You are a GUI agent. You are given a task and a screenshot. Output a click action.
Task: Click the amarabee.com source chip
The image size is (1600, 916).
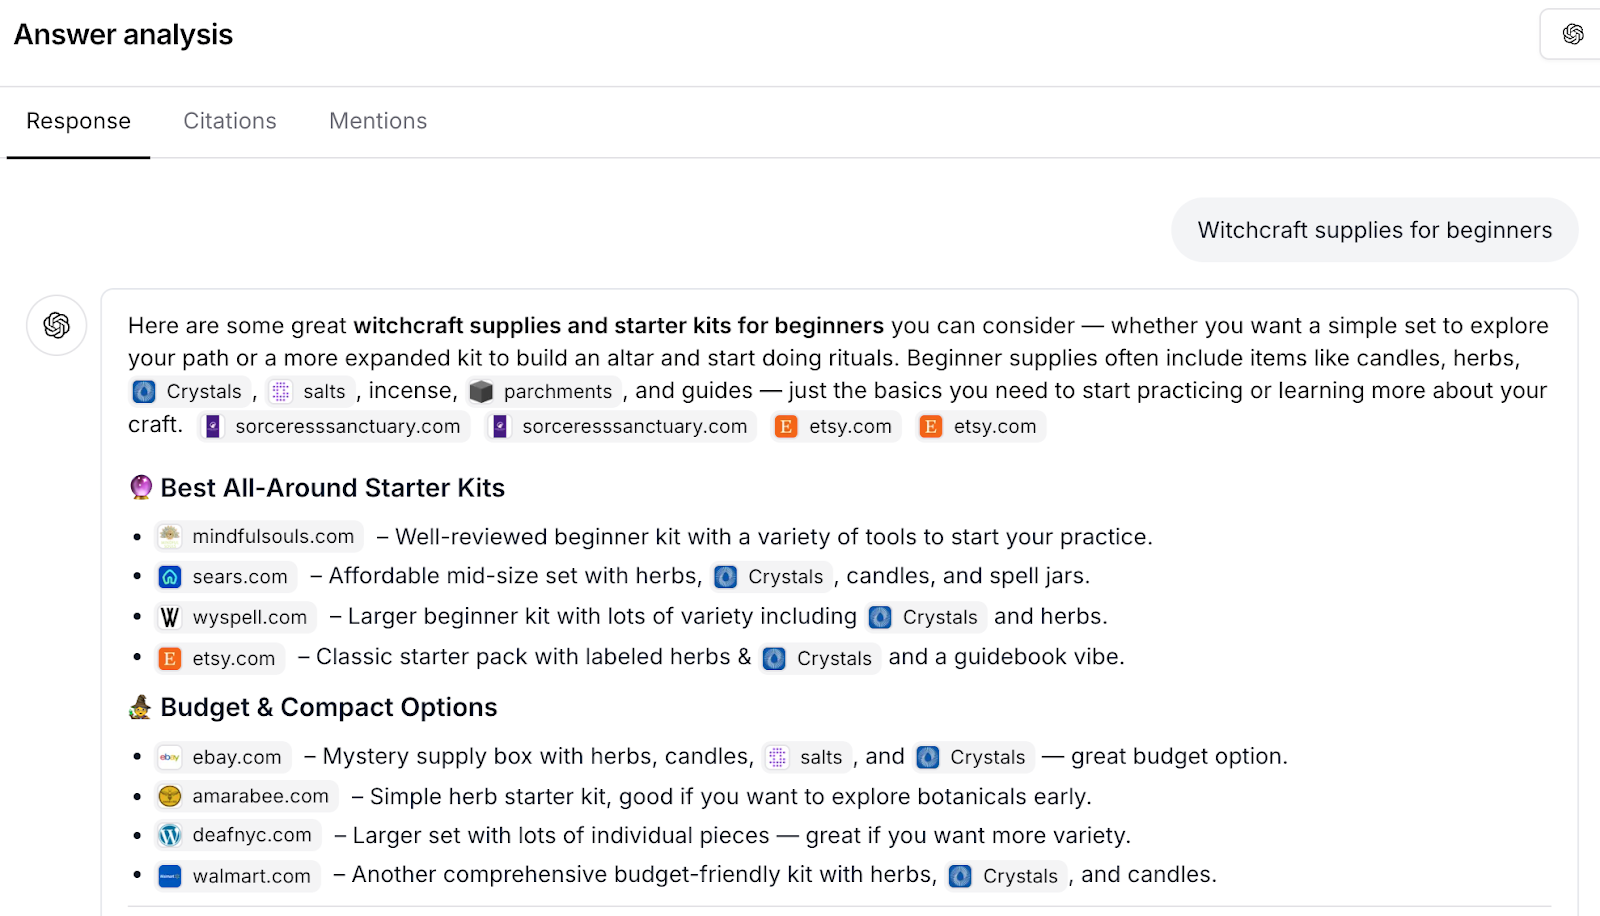tap(246, 797)
